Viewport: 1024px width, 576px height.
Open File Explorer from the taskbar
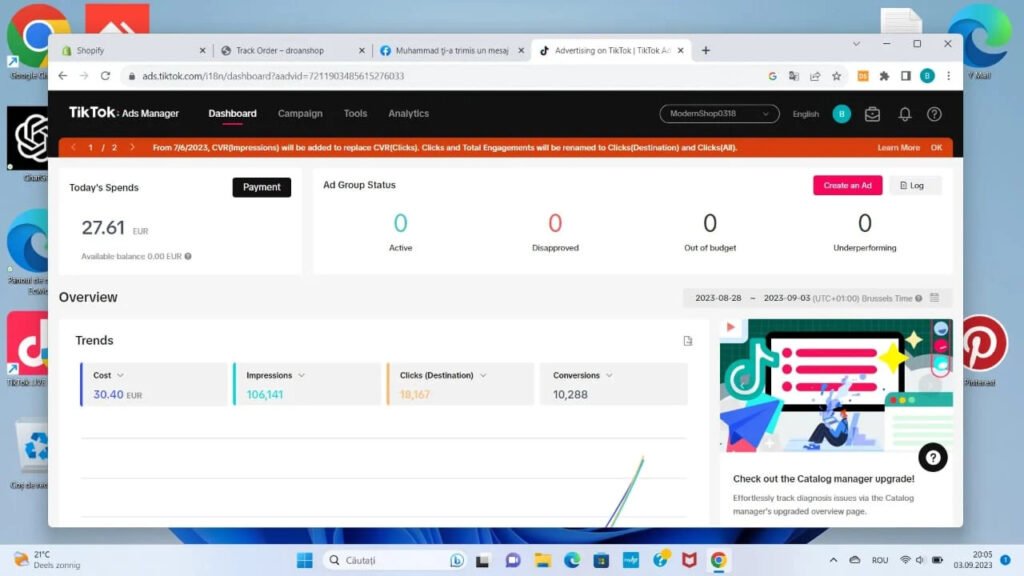tap(542, 560)
